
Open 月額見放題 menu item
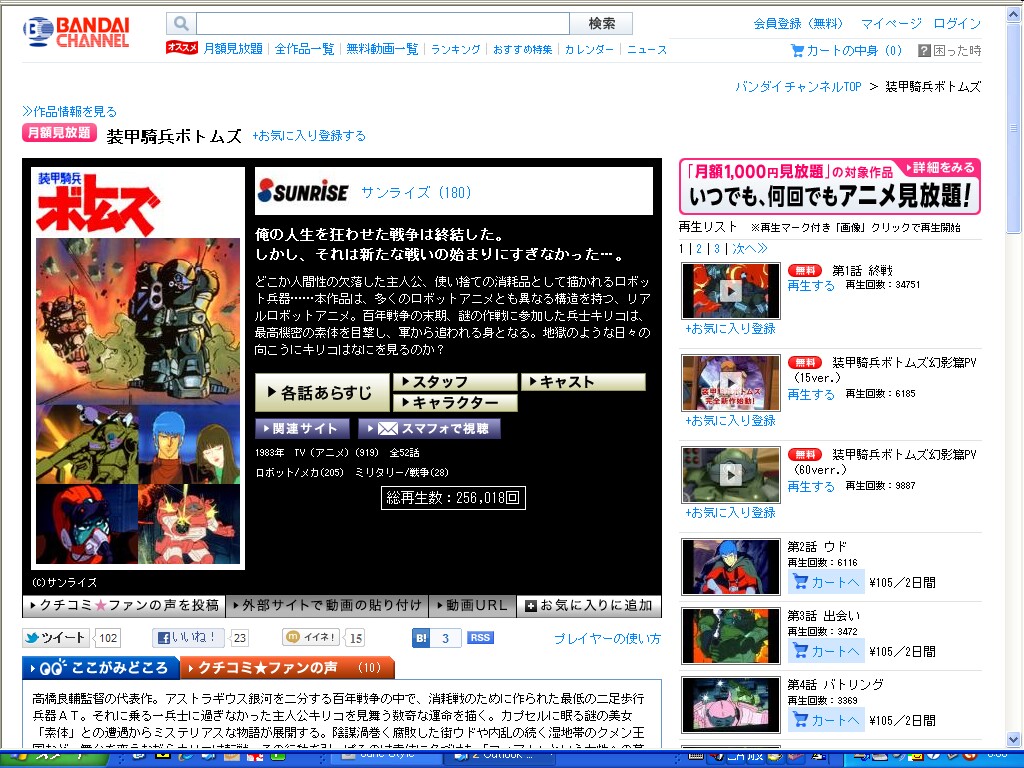coord(233,49)
